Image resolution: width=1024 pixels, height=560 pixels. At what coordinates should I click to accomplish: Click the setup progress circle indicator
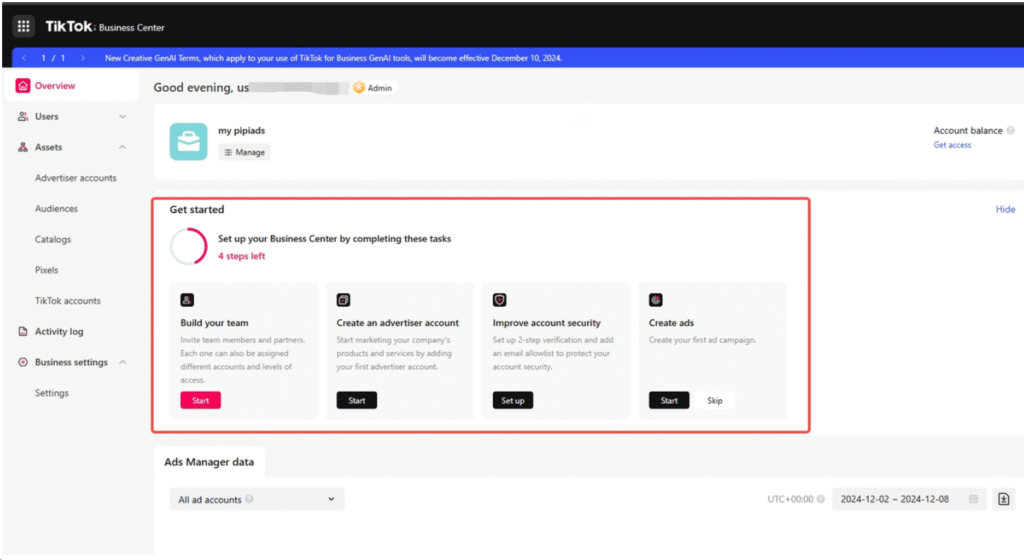click(189, 247)
